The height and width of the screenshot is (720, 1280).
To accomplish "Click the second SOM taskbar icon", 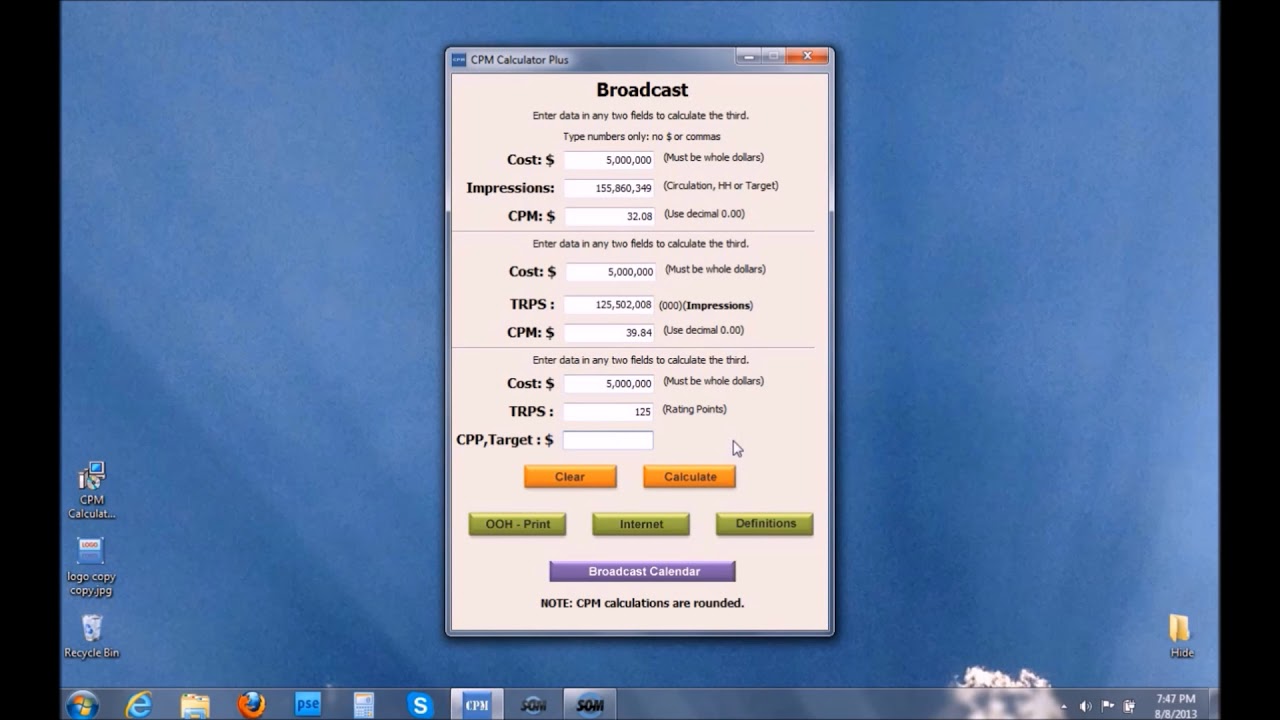I will point(590,705).
